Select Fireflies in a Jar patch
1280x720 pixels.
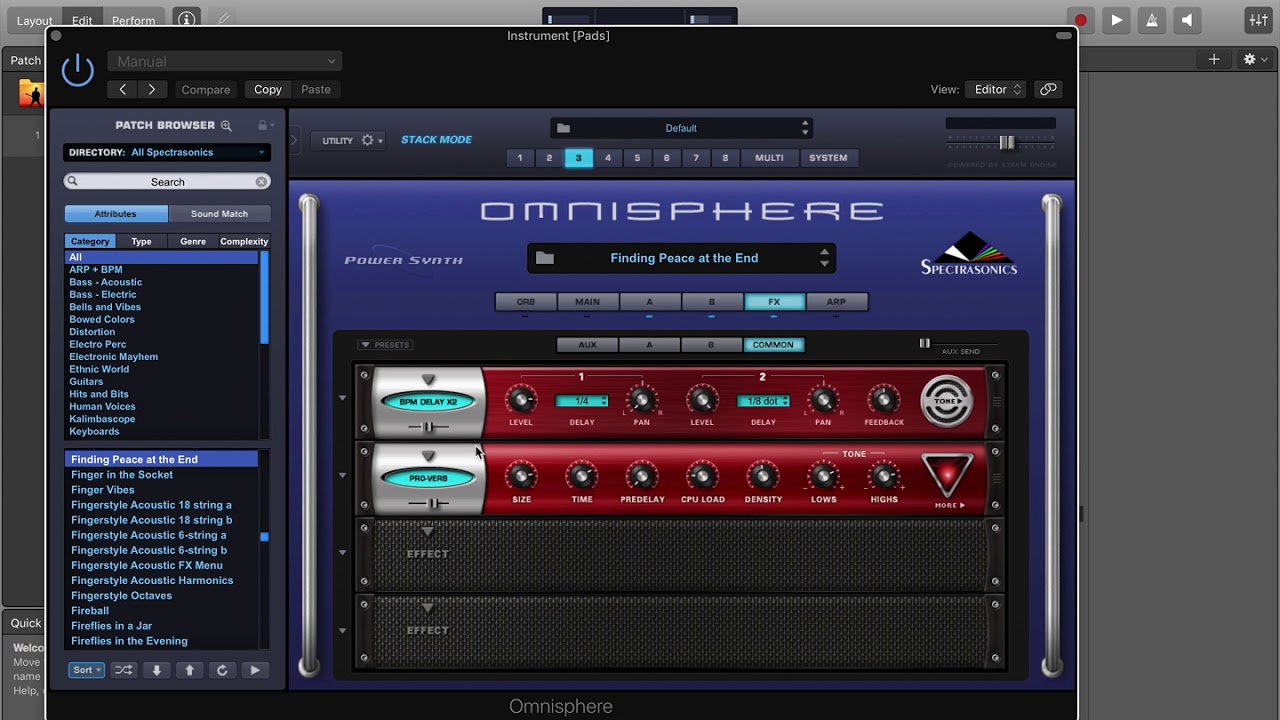111,626
